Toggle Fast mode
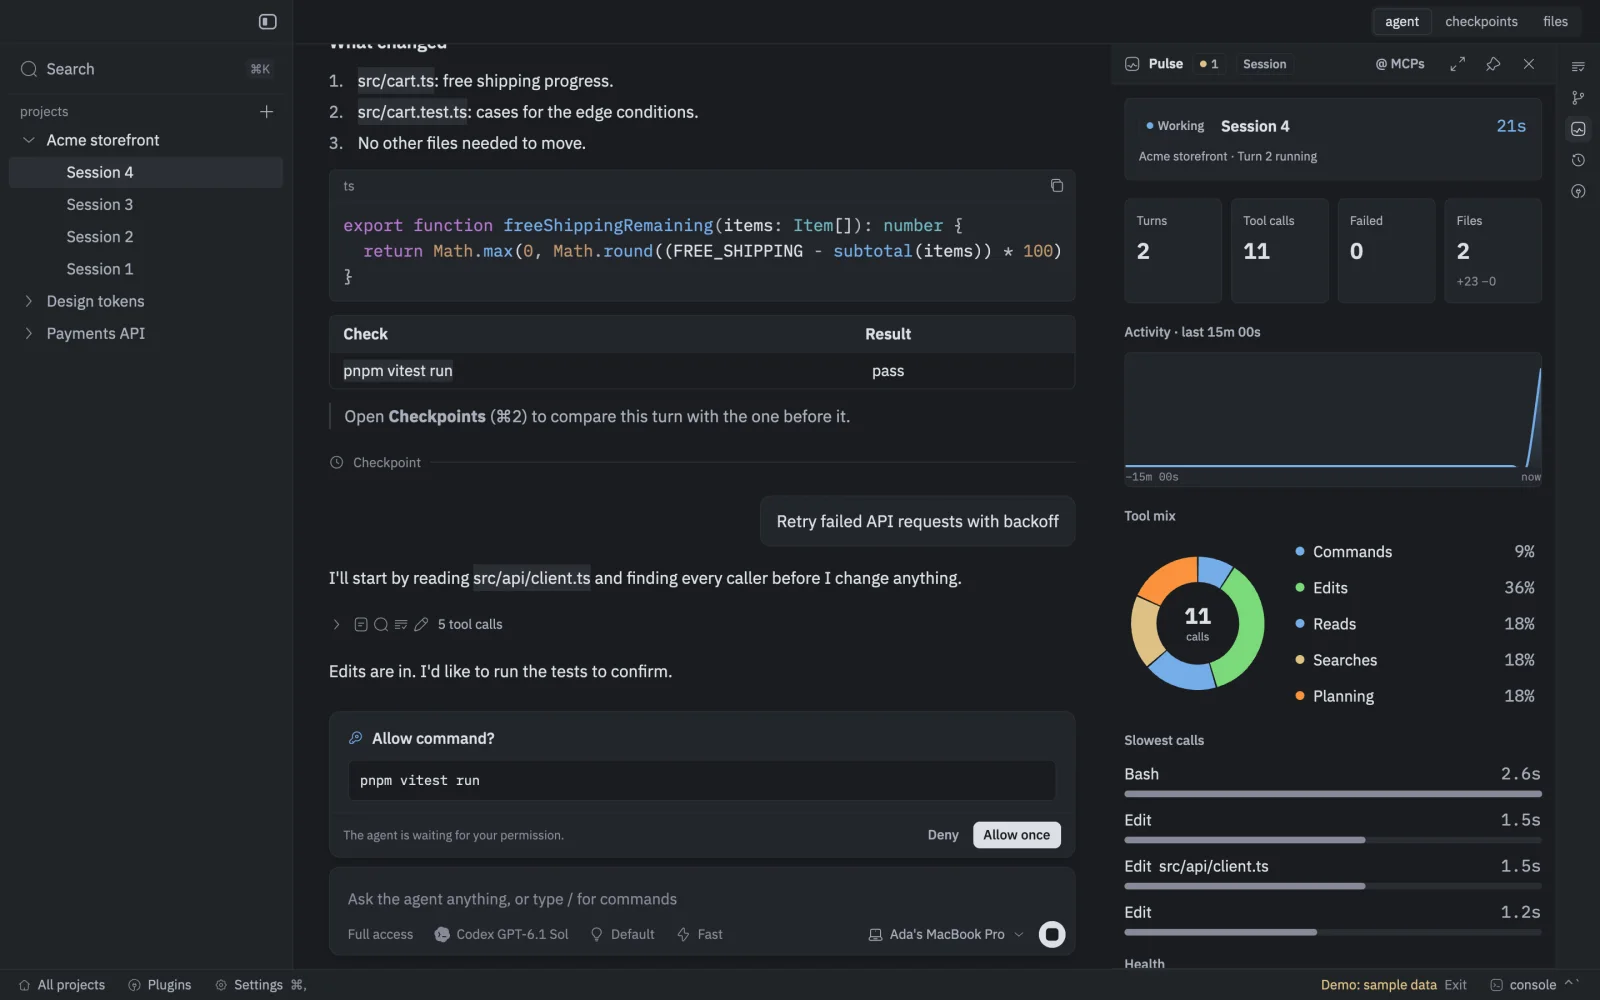This screenshot has width=1600, height=1000. click(700, 934)
